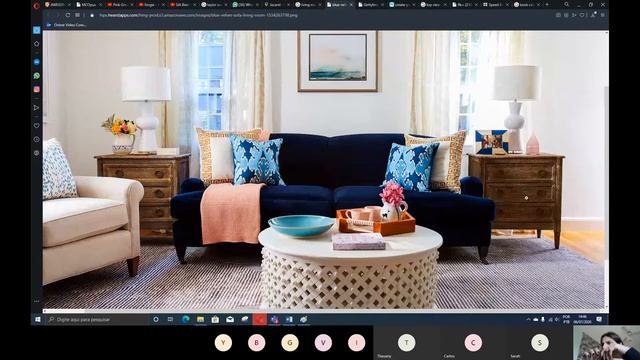This screenshot has height=360, width=640.
Task: Select participant avatar Y
Action: 223,343
